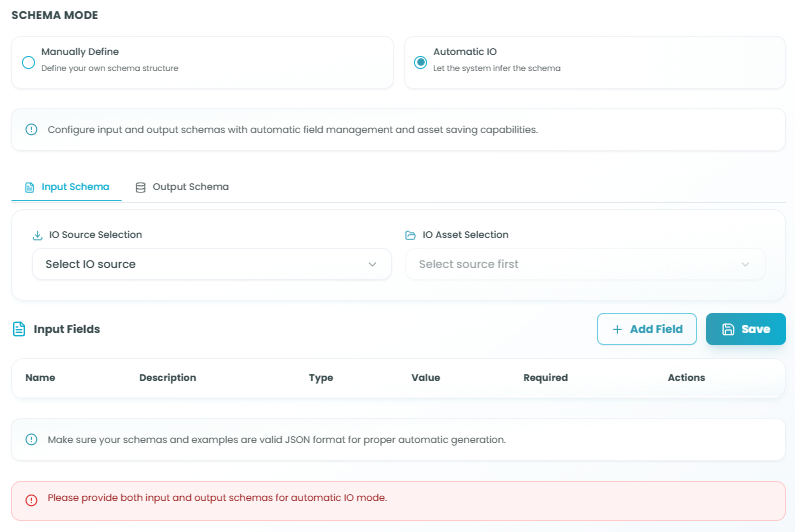The height and width of the screenshot is (532, 795).
Task: Click the info icon beside the valid JSON notice
Action: coord(31,440)
